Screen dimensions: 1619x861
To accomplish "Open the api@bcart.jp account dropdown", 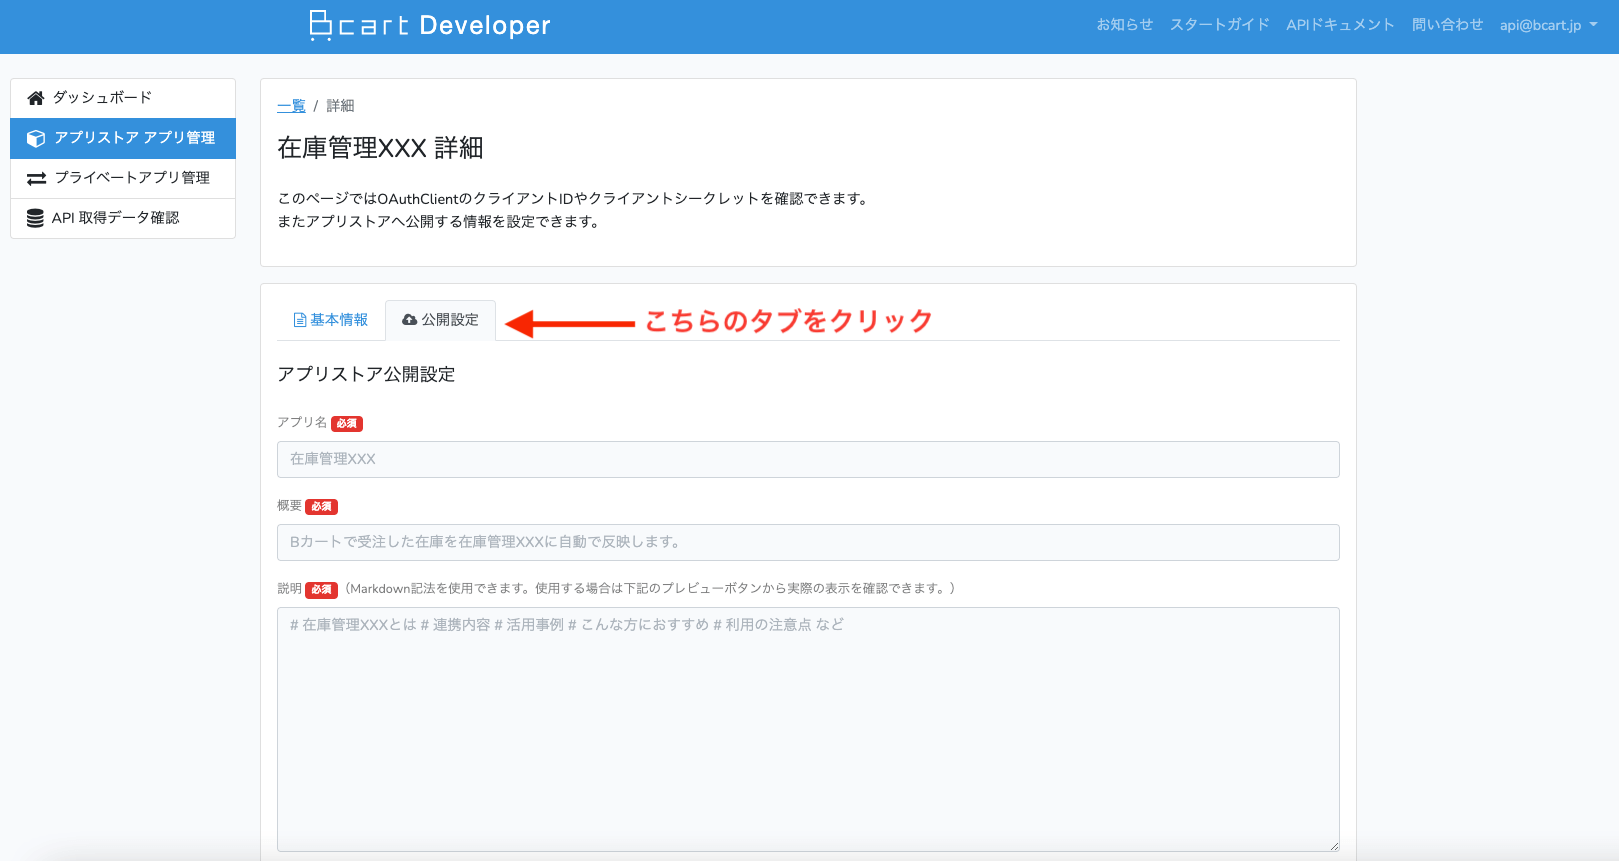I will (x=1547, y=25).
